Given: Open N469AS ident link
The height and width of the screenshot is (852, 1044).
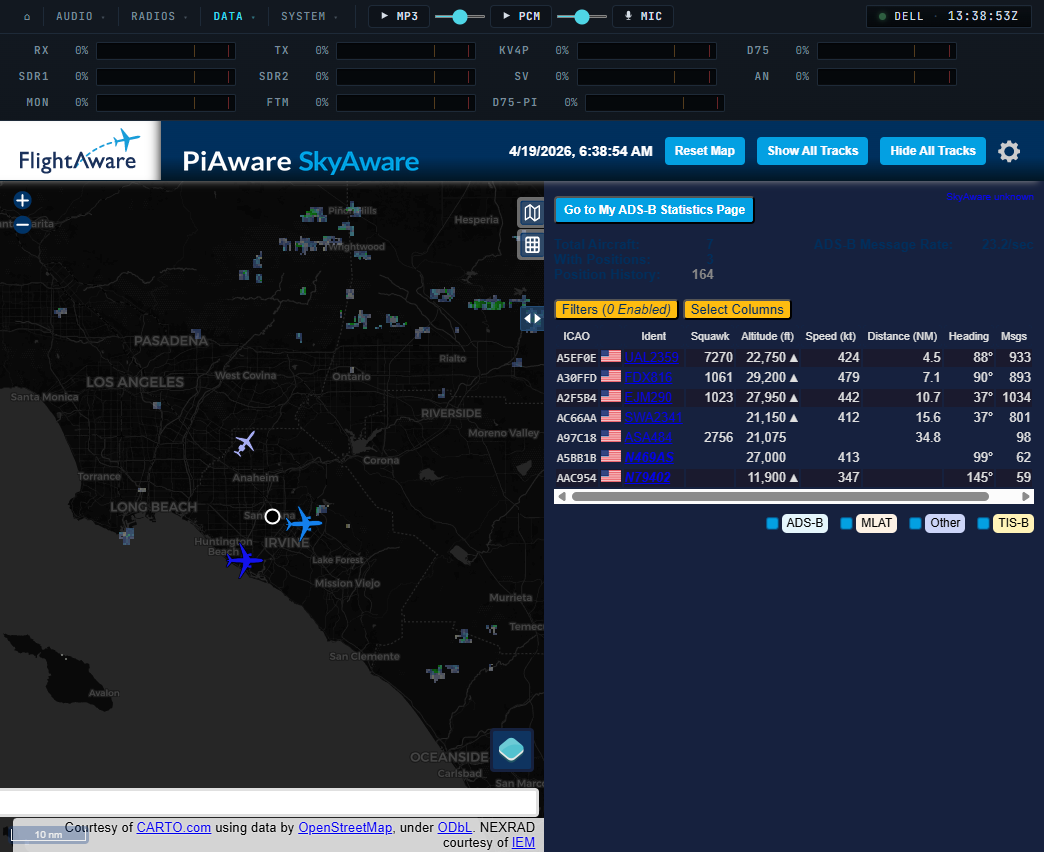Looking at the screenshot, I should [649, 457].
